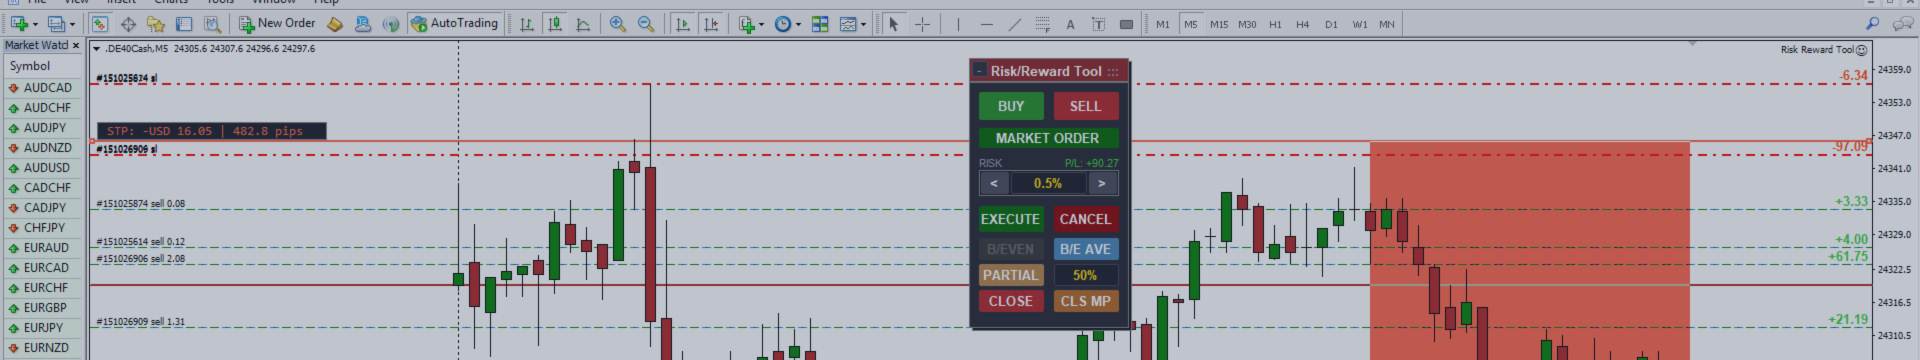Click the search magnifier icon
The image size is (1920, 360).
click(x=1872, y=23)
